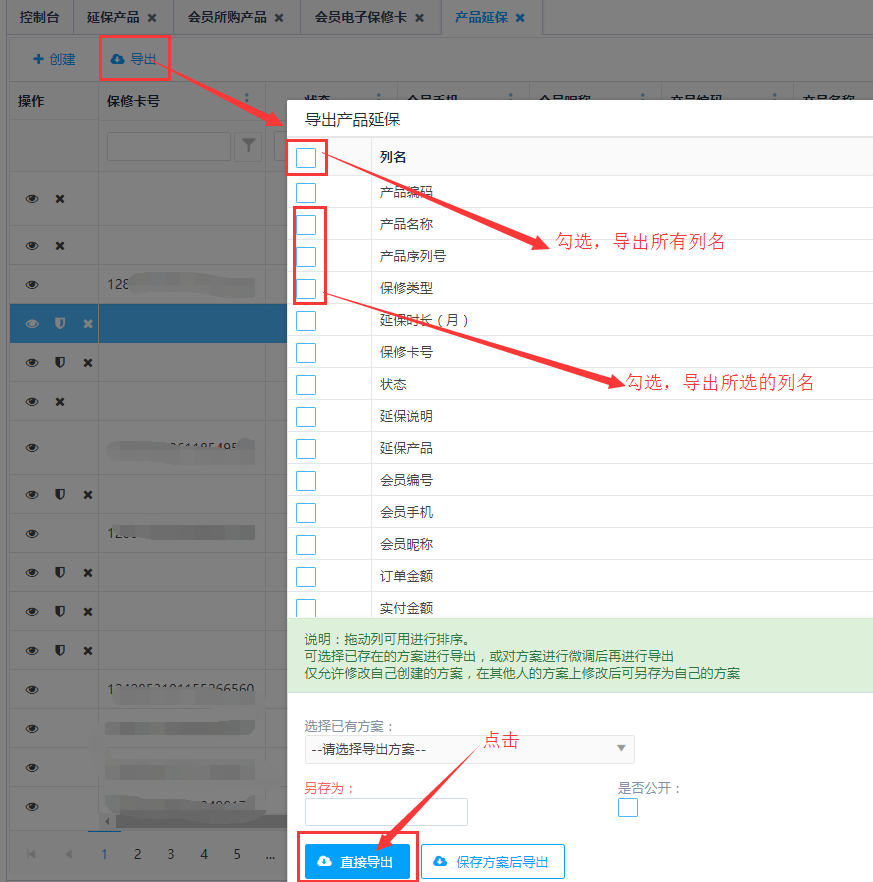Check the 会员手机 column checkbox
The width and height of the screenshot is (873, 882).
click(306, 512)
